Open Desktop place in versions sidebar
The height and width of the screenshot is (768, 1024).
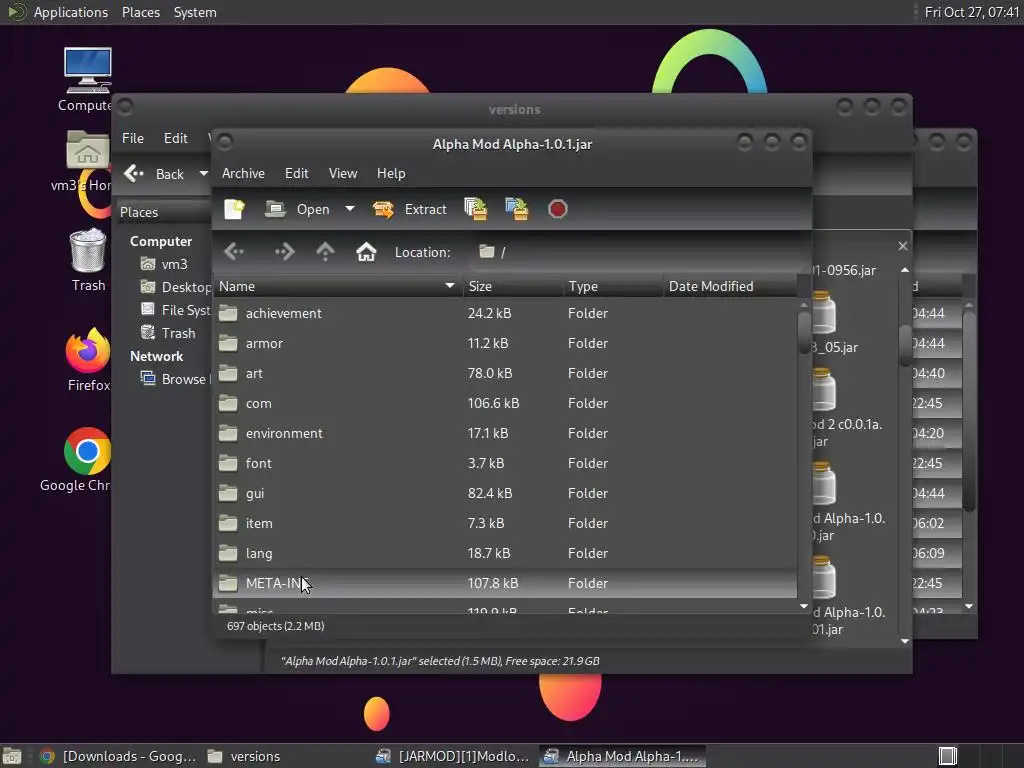pos(175,287)
